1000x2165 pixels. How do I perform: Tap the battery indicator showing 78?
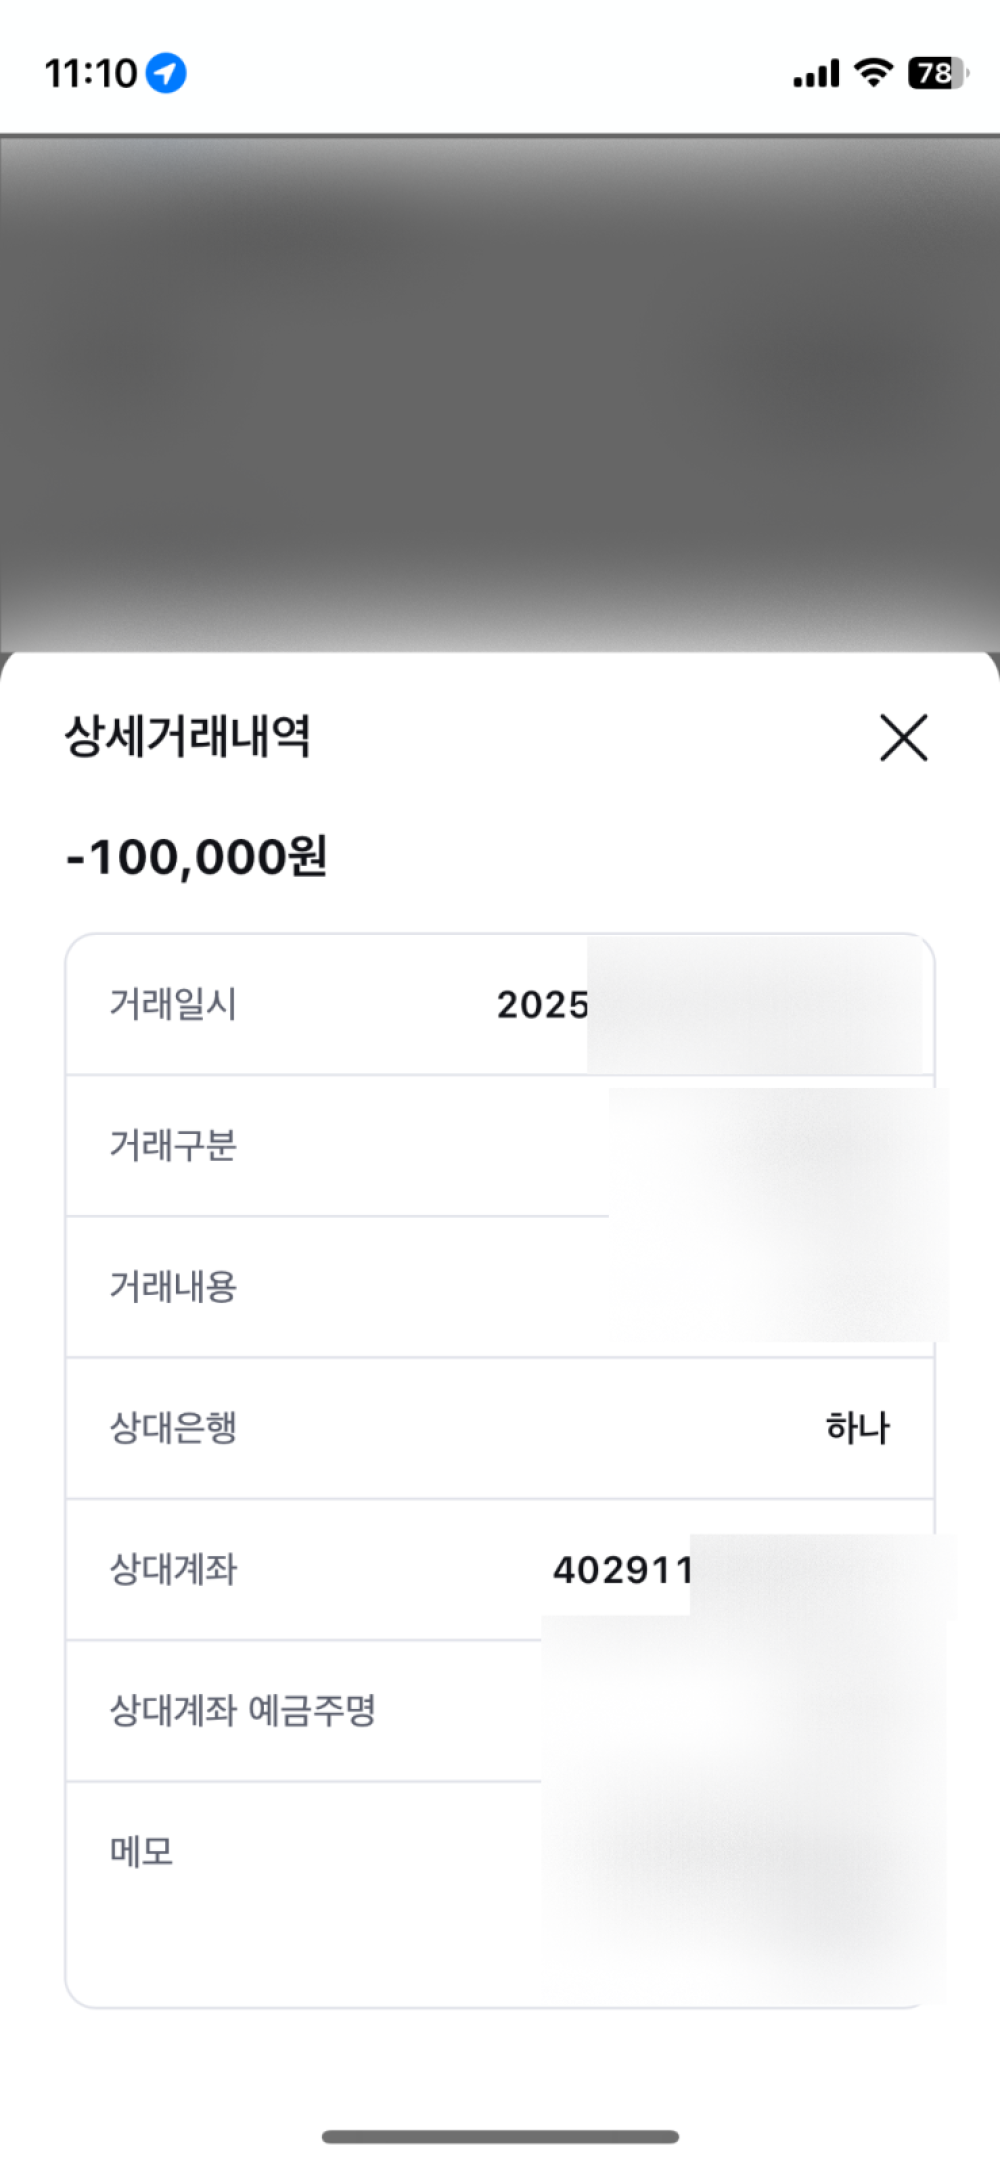point(938,73)
